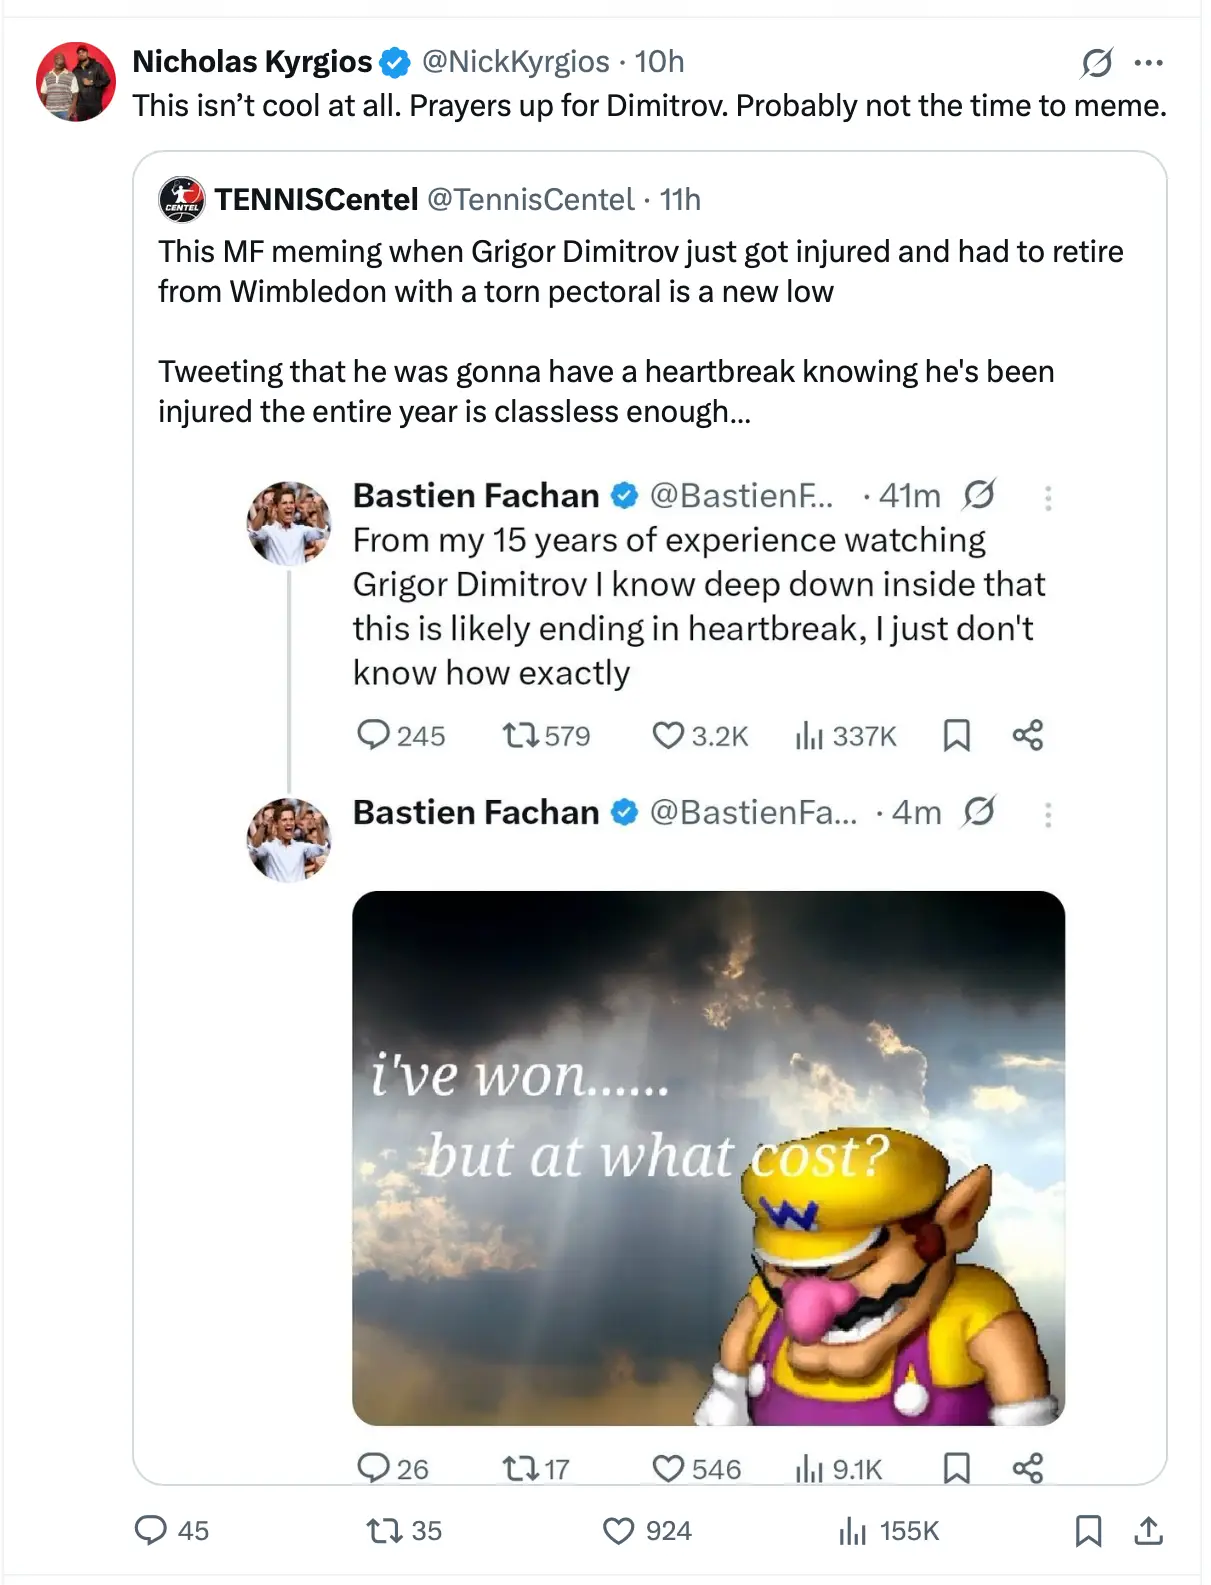Open more options on the 4m Bastien Fachan tweet

tap(1048, 815)
